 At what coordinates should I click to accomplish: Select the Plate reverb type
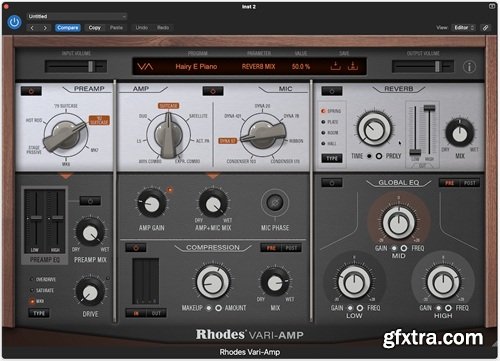330,122
